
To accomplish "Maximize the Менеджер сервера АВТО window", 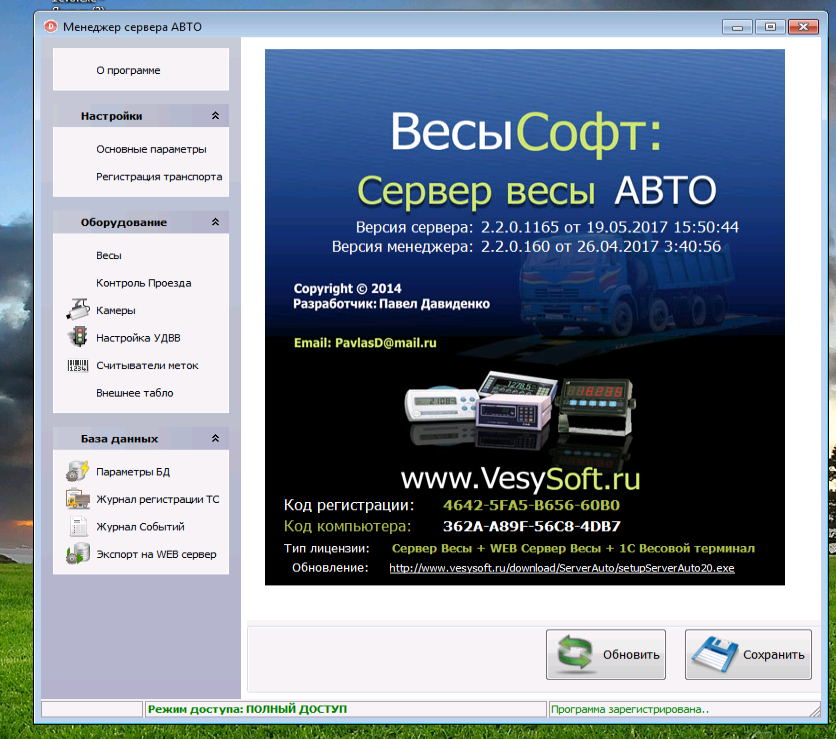I will [770, 27].
